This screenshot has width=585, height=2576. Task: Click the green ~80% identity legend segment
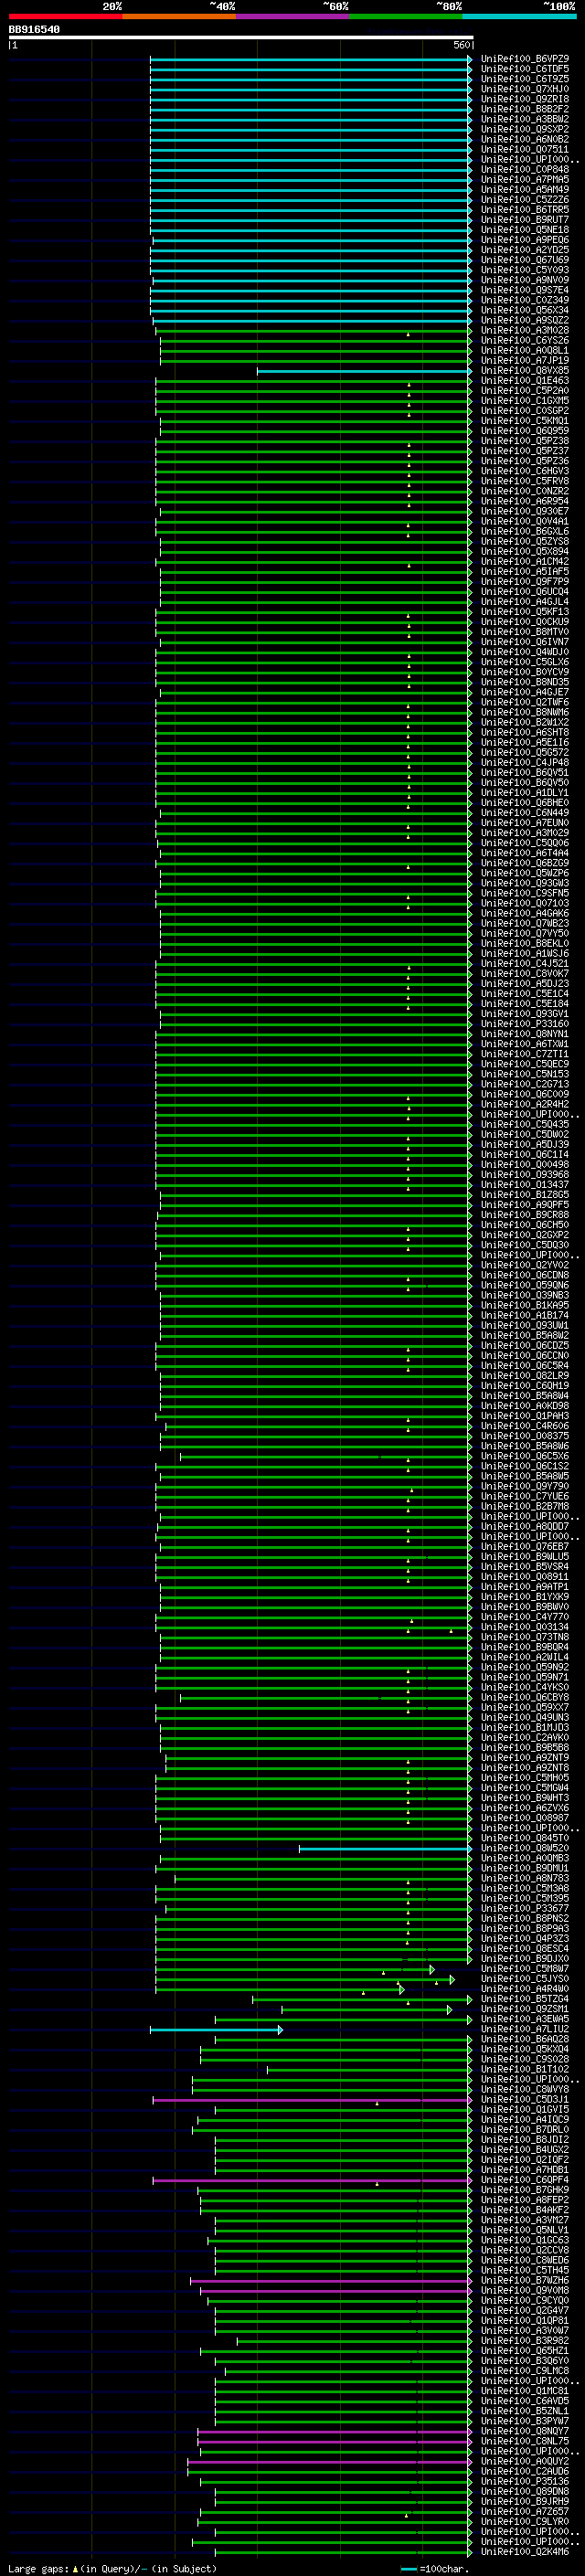coord(406,16)
